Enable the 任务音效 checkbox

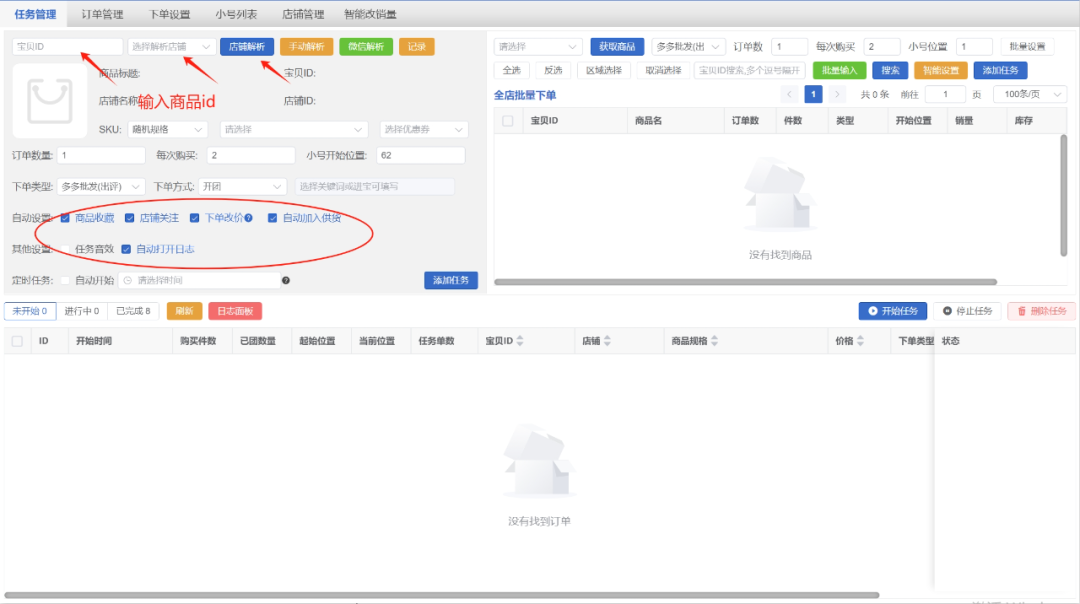click(x=65, y=249)
